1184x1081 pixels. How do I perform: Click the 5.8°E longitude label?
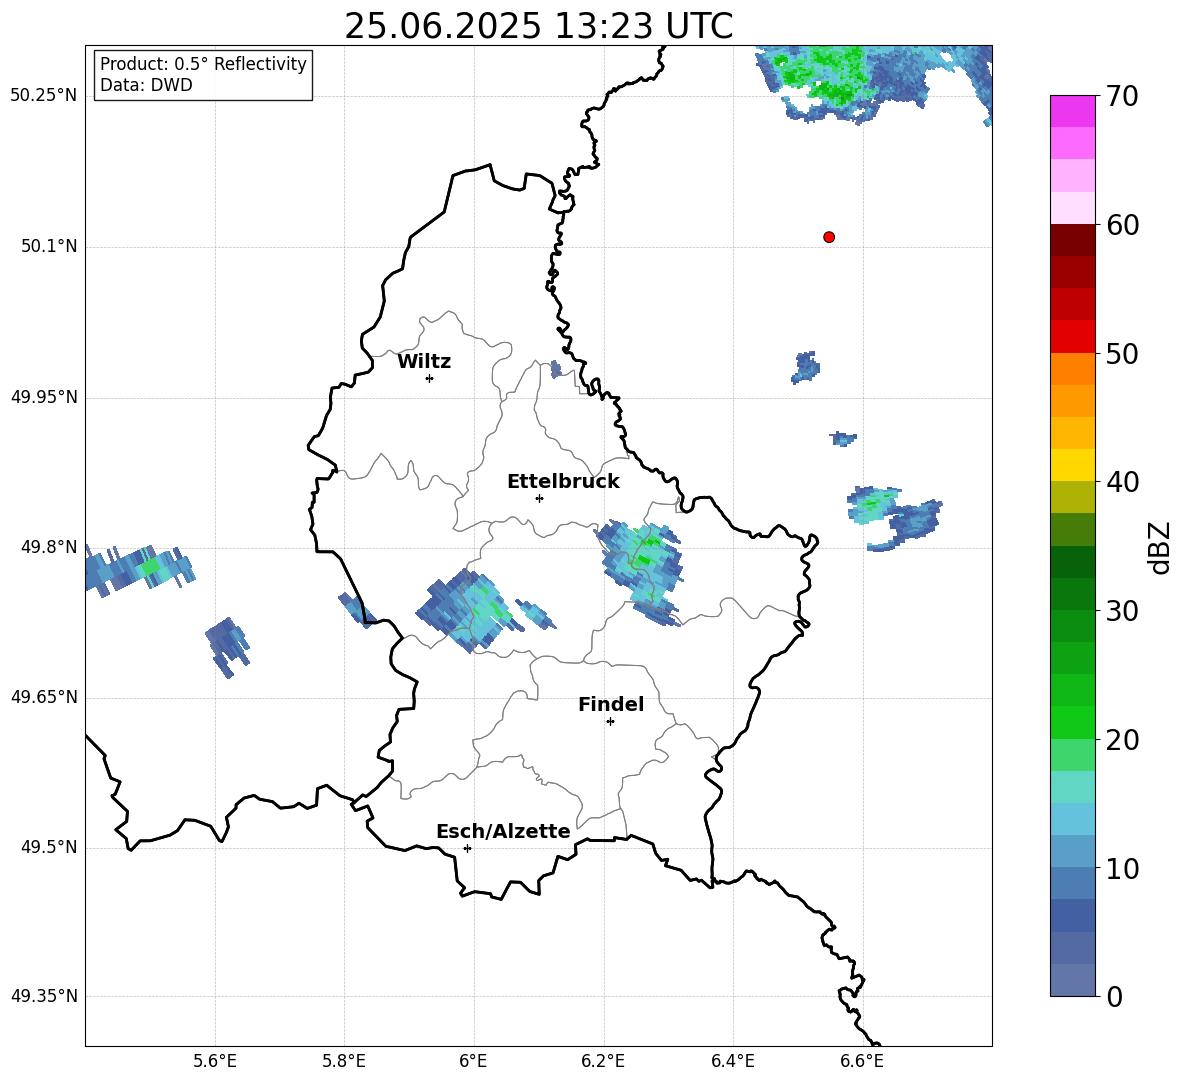coord(344,1061)
